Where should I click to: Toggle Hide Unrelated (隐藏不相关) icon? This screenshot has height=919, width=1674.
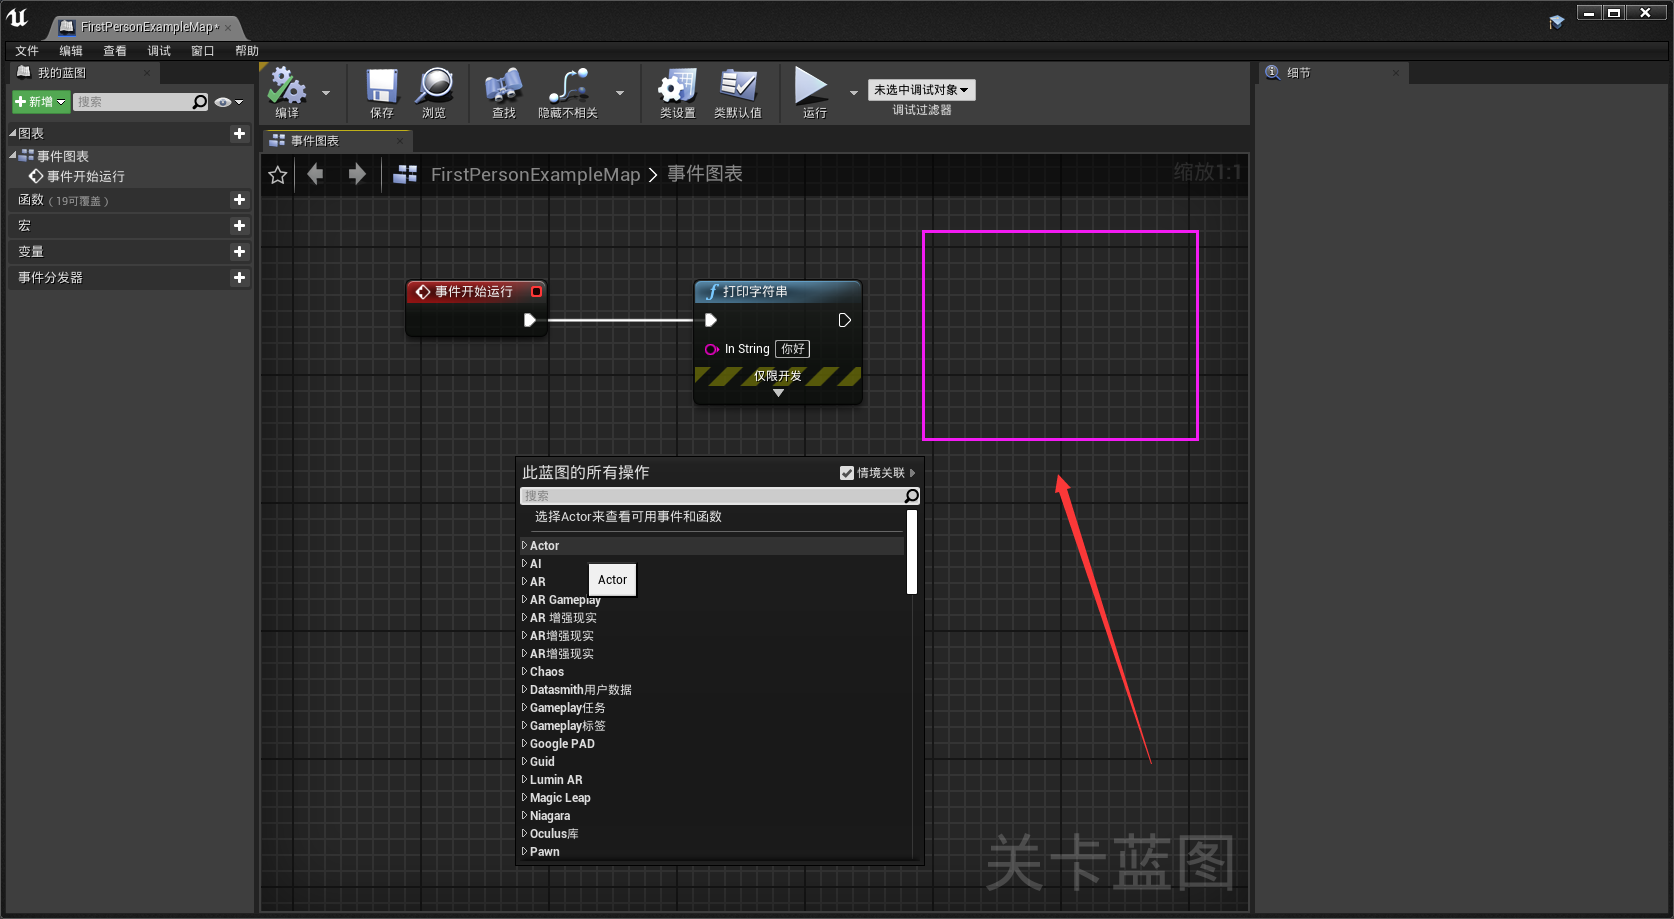568,86
